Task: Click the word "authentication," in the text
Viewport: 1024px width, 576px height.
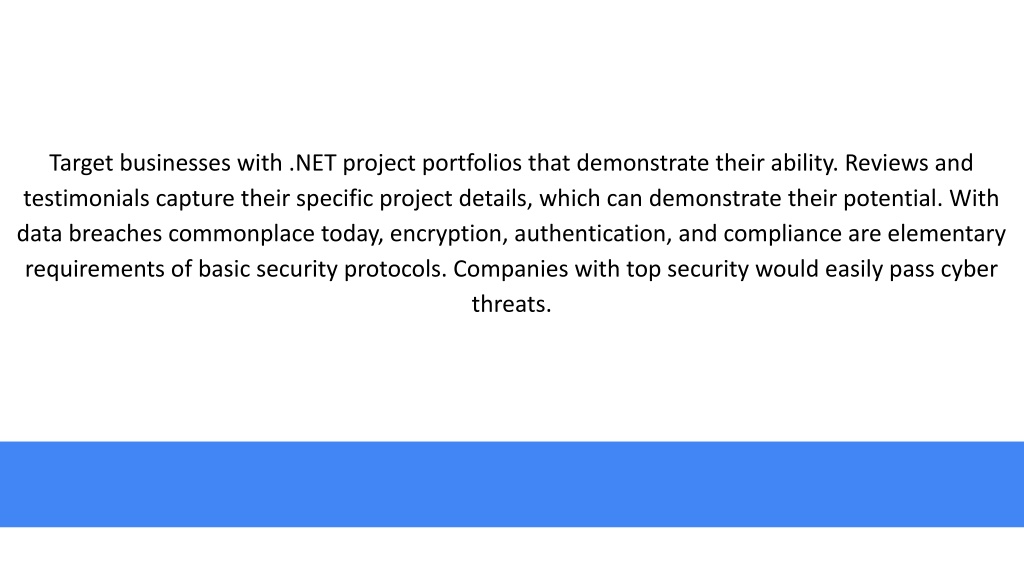Action: [x=593, y=233]
